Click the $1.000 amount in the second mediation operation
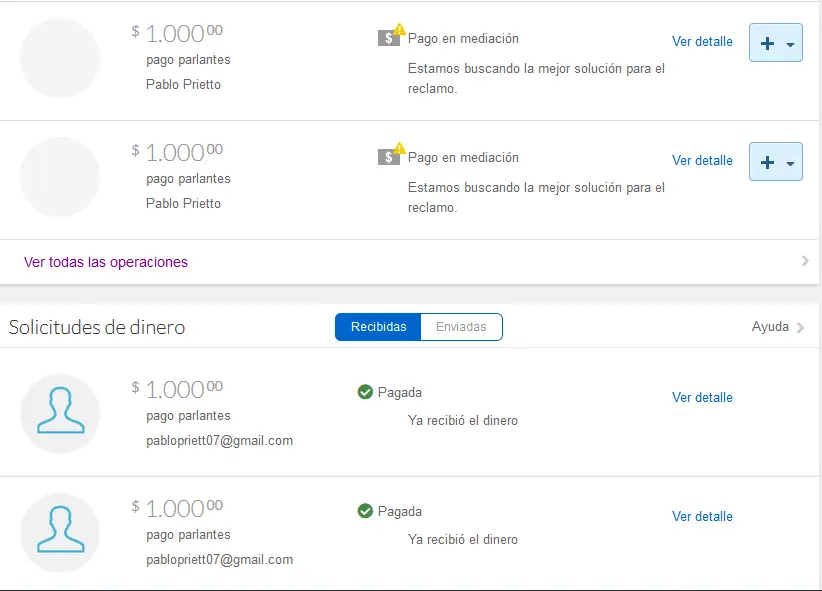Viewport: 822px width, 591px height. point(177,153)
